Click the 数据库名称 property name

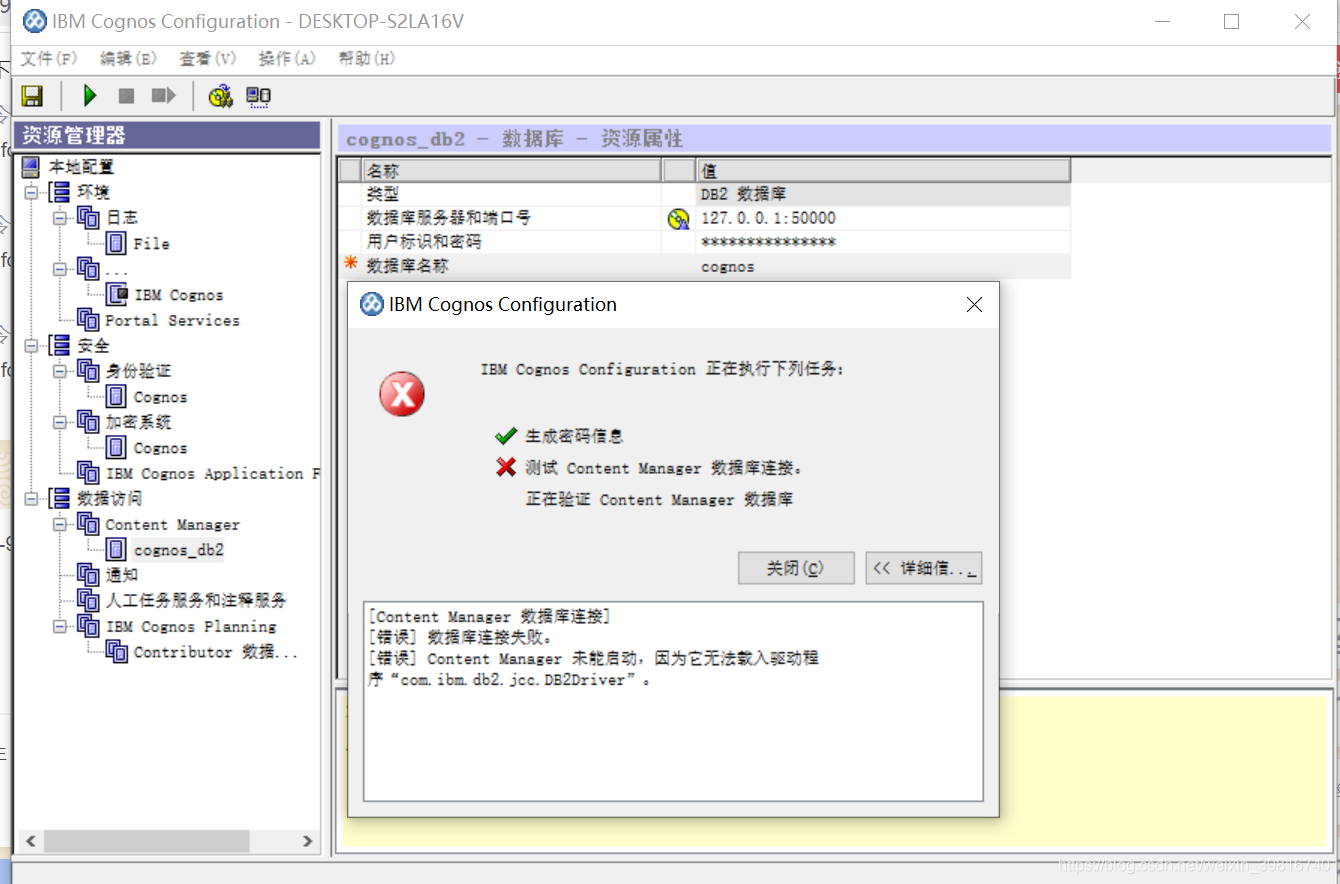[408, 267]
